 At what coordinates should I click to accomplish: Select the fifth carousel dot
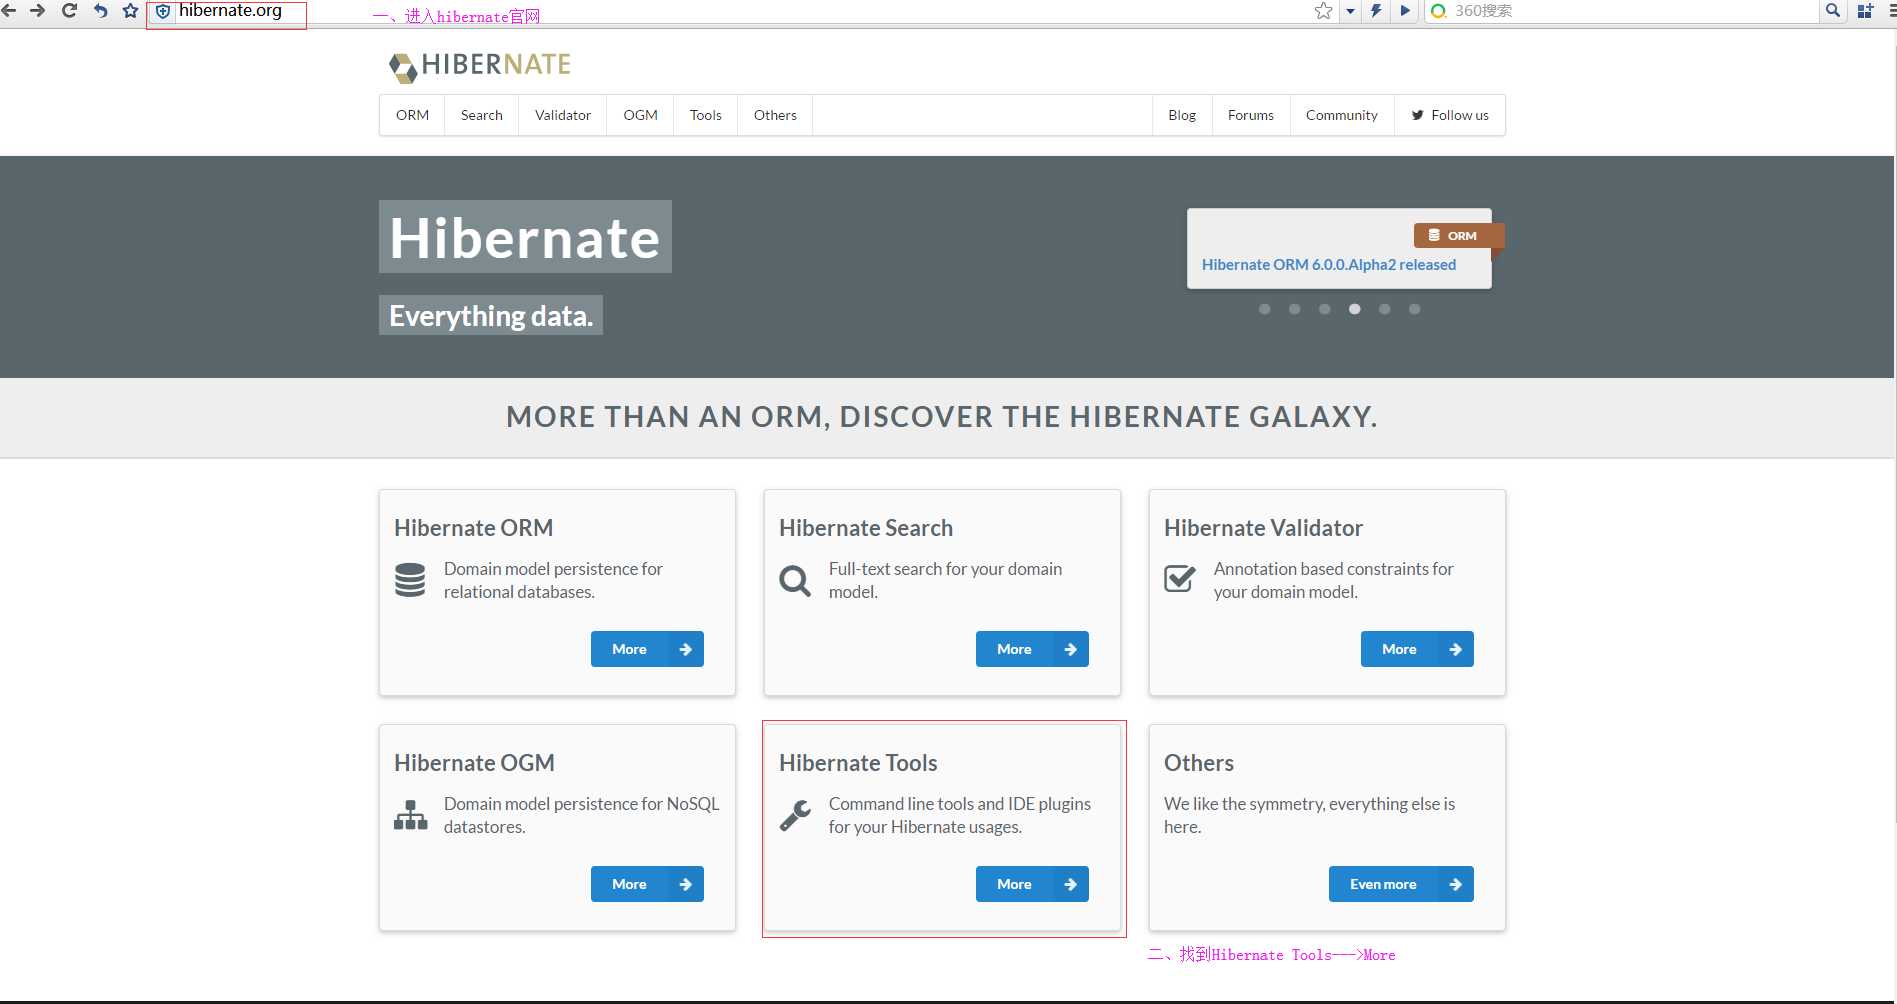pos(1385,309)
